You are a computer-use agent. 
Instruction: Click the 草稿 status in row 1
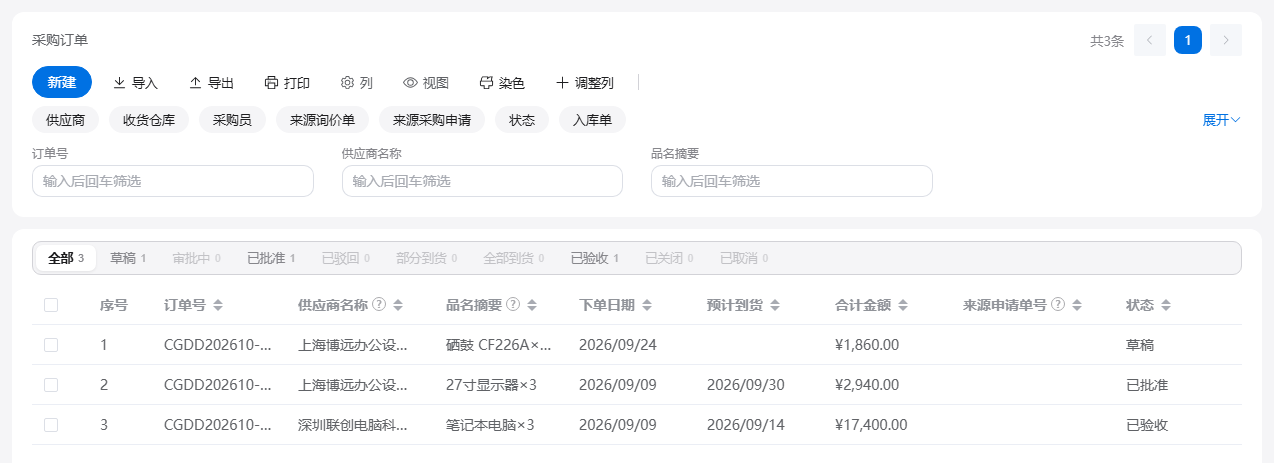click(x=1140, y=345)
